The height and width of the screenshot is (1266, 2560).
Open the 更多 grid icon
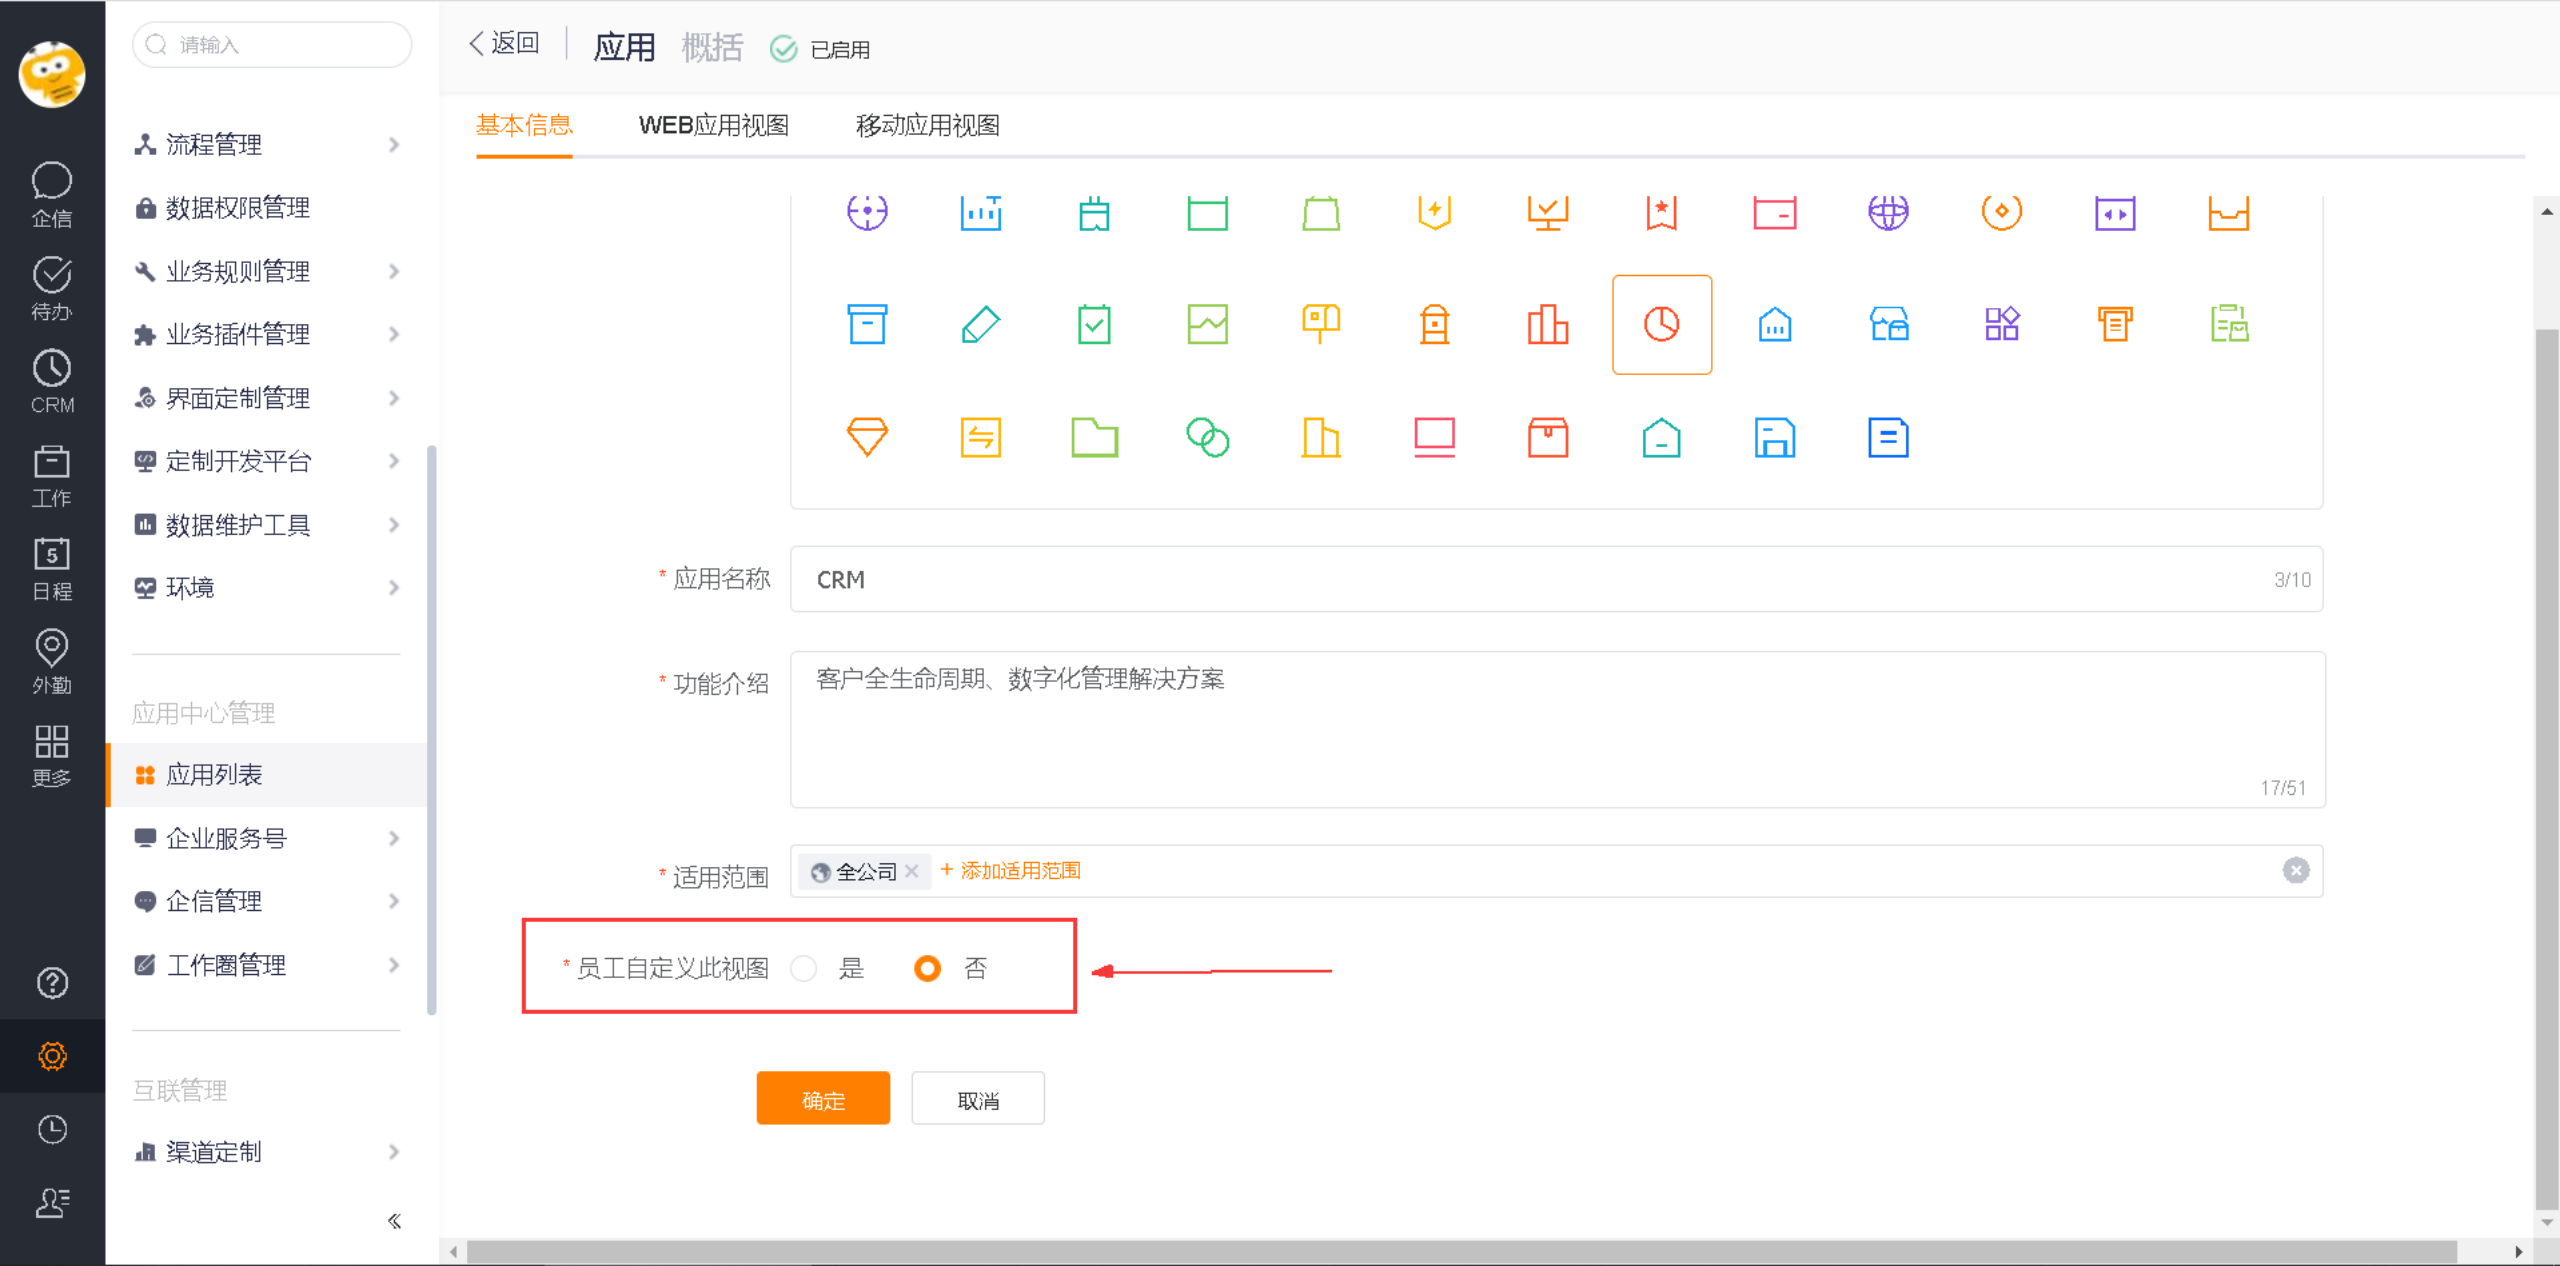(x=52, y=755)
